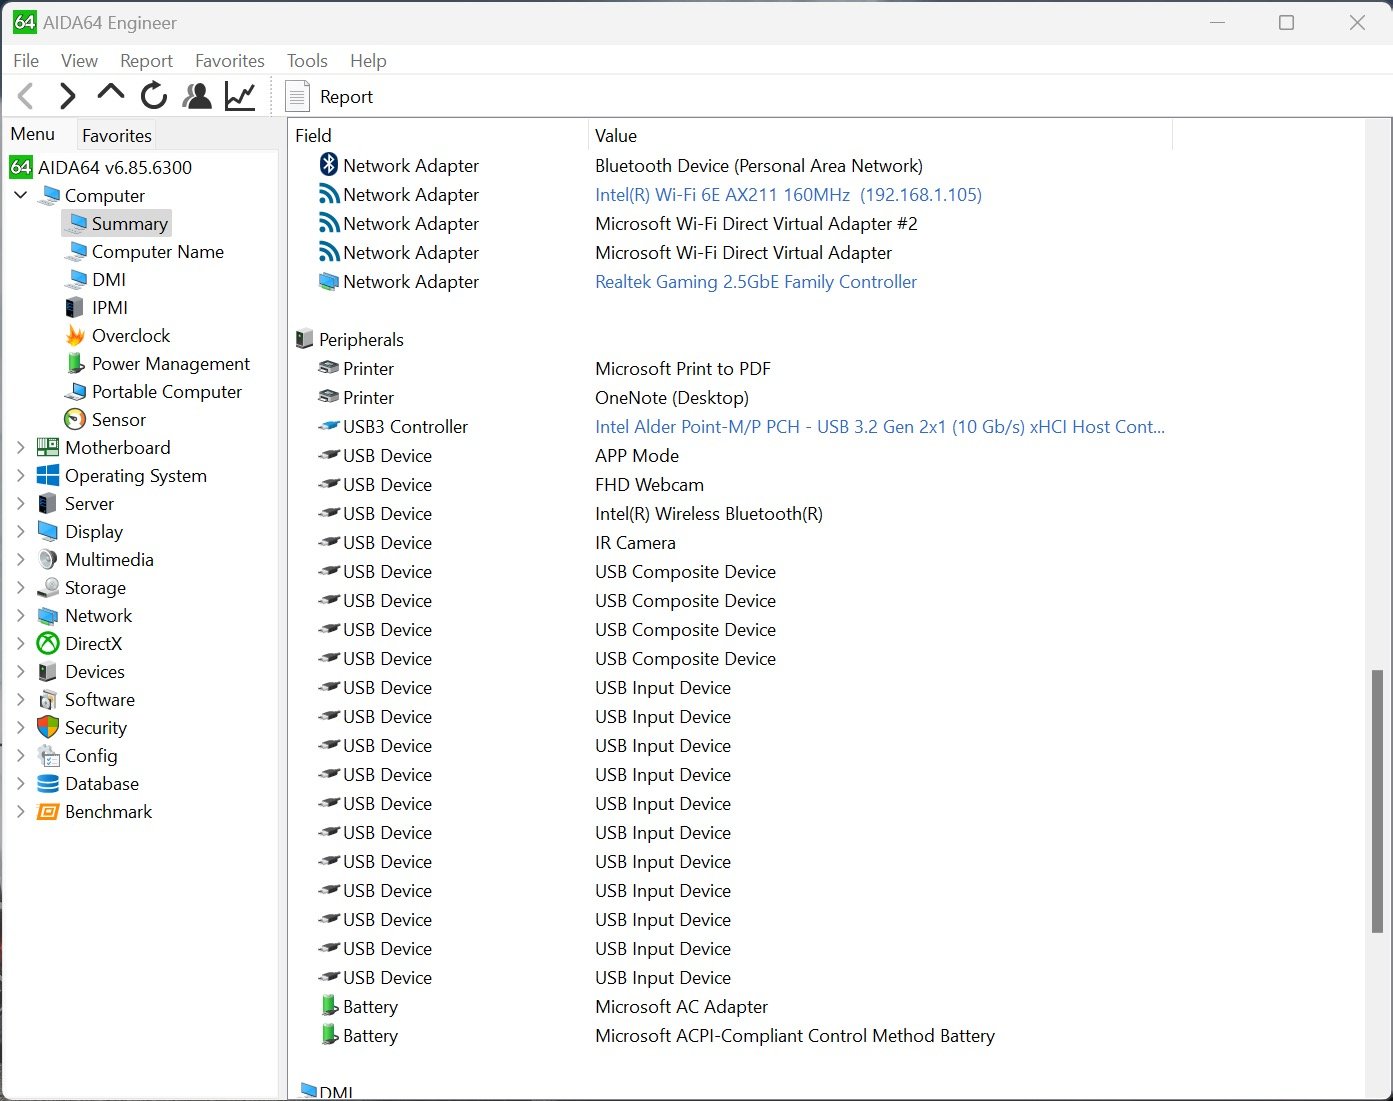Open the user profile toolbar icon

pos(197,96)
